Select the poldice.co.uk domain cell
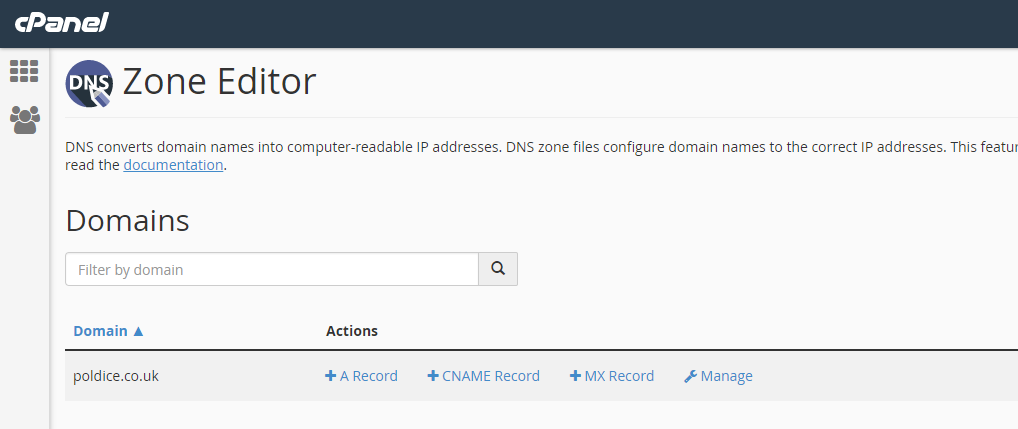The height and width of the screenshot is (429, 1018). point(116,376)
